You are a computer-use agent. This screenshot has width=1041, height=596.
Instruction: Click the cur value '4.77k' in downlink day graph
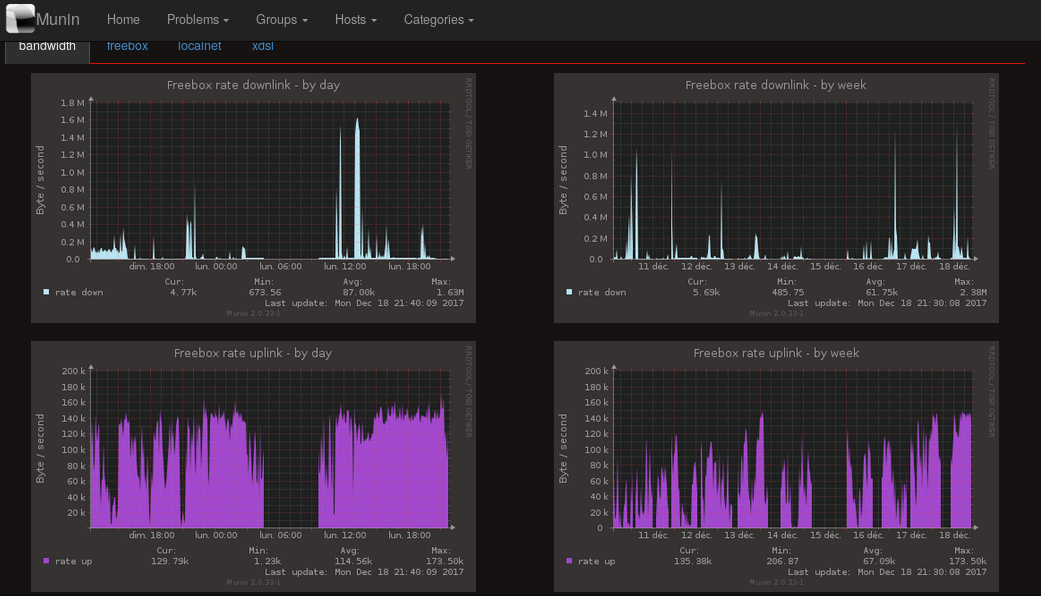click(183, 292)
